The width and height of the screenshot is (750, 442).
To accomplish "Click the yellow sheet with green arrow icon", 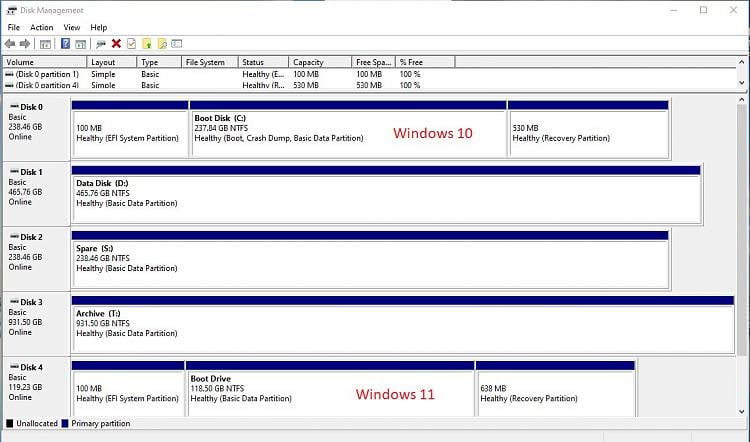I will (x=147, y=44).
